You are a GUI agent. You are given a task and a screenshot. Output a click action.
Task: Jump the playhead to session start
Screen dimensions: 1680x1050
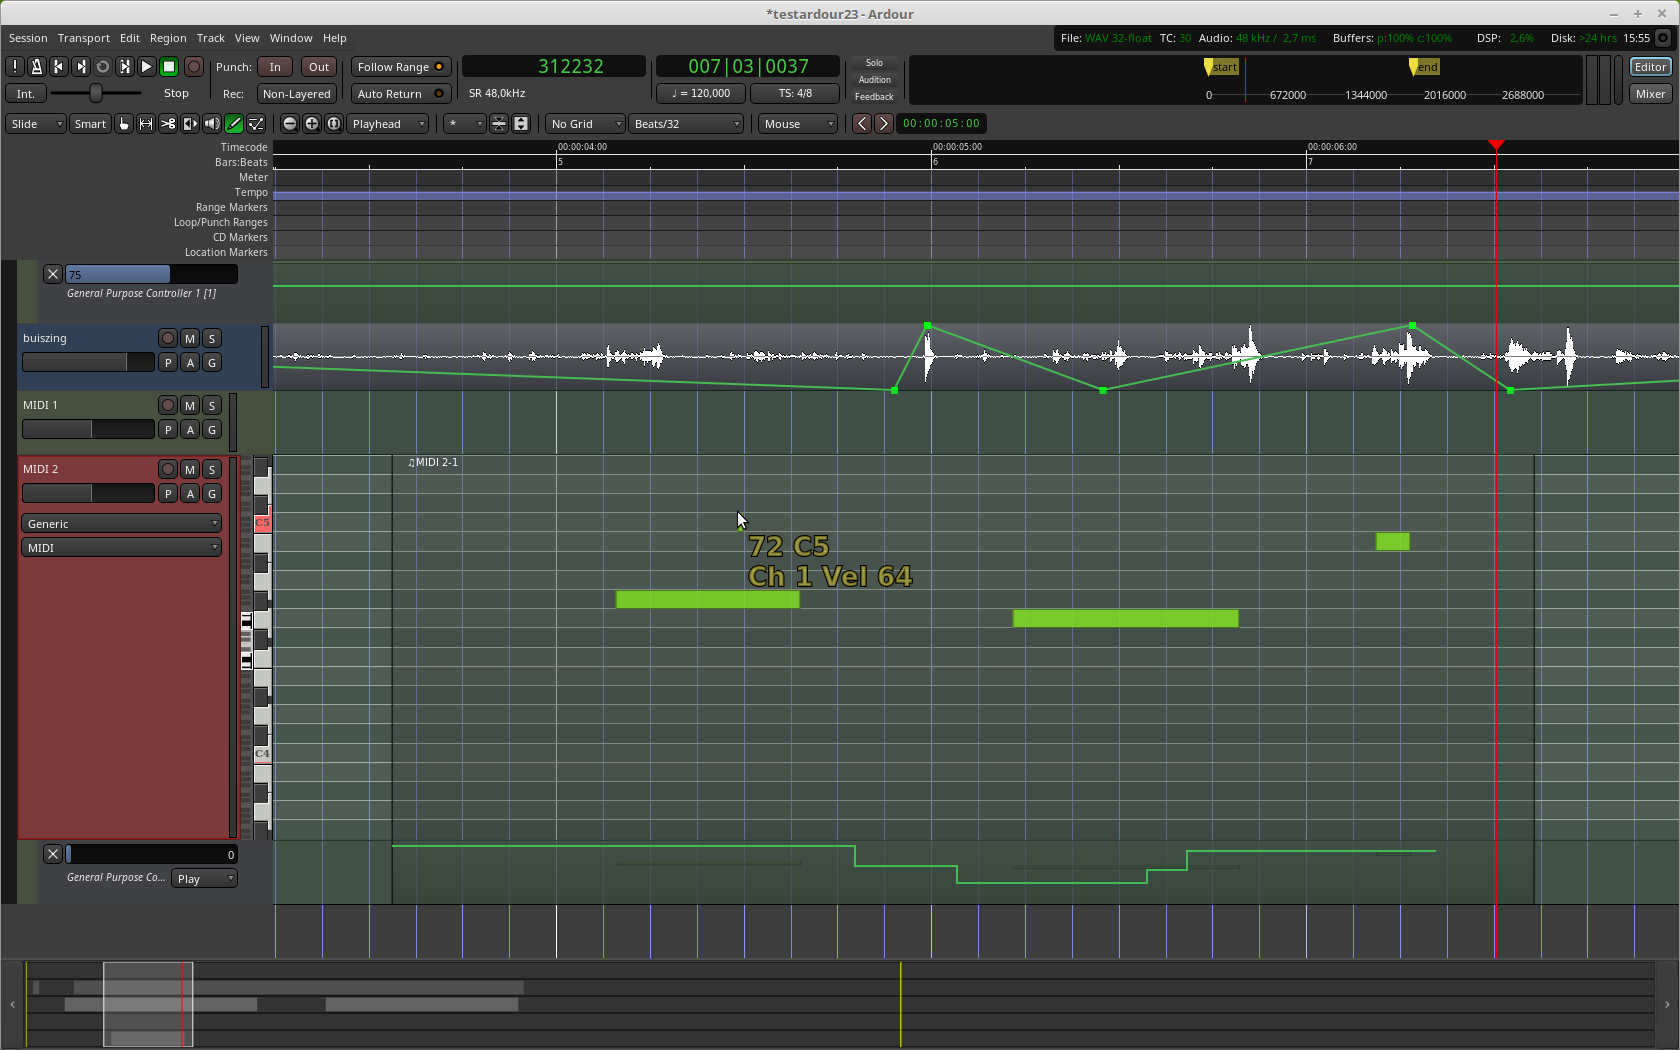tap(59, 67)
